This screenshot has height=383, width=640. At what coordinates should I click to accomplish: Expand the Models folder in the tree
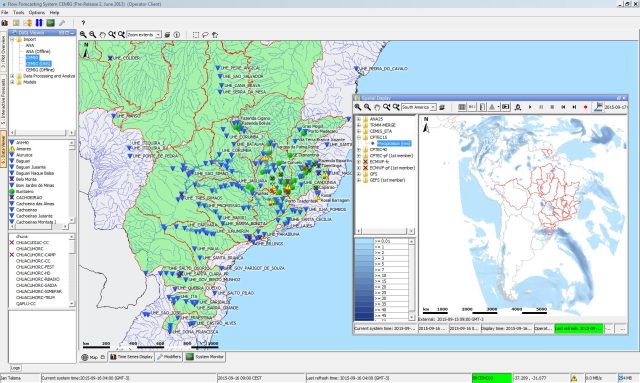point(12,82)
